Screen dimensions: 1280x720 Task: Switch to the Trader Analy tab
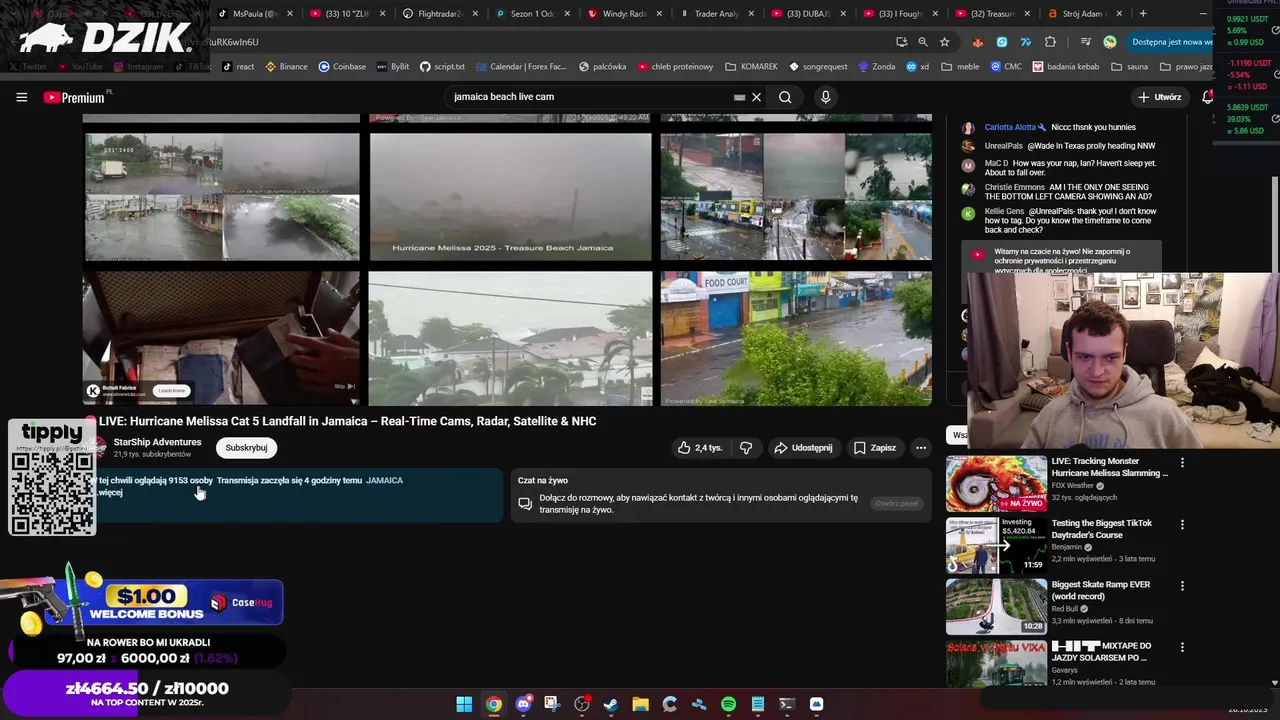[x=716, y=14]
